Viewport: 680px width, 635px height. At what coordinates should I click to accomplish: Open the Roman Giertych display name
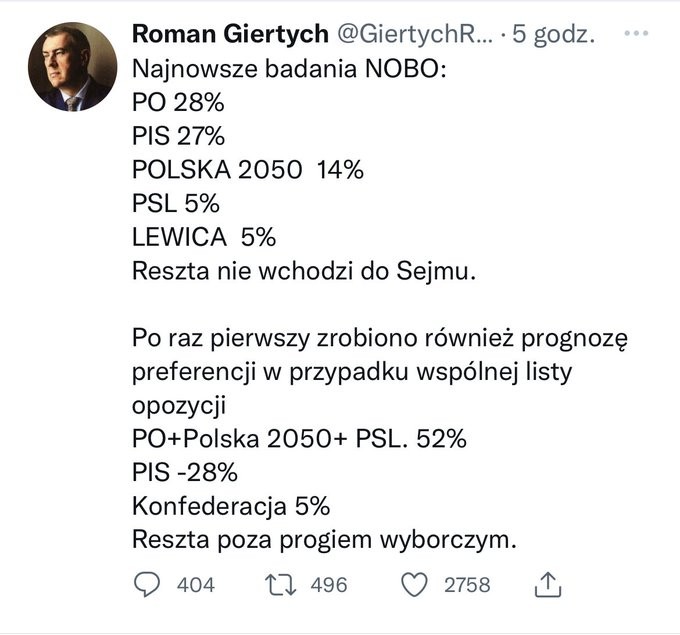click(230, 34)
